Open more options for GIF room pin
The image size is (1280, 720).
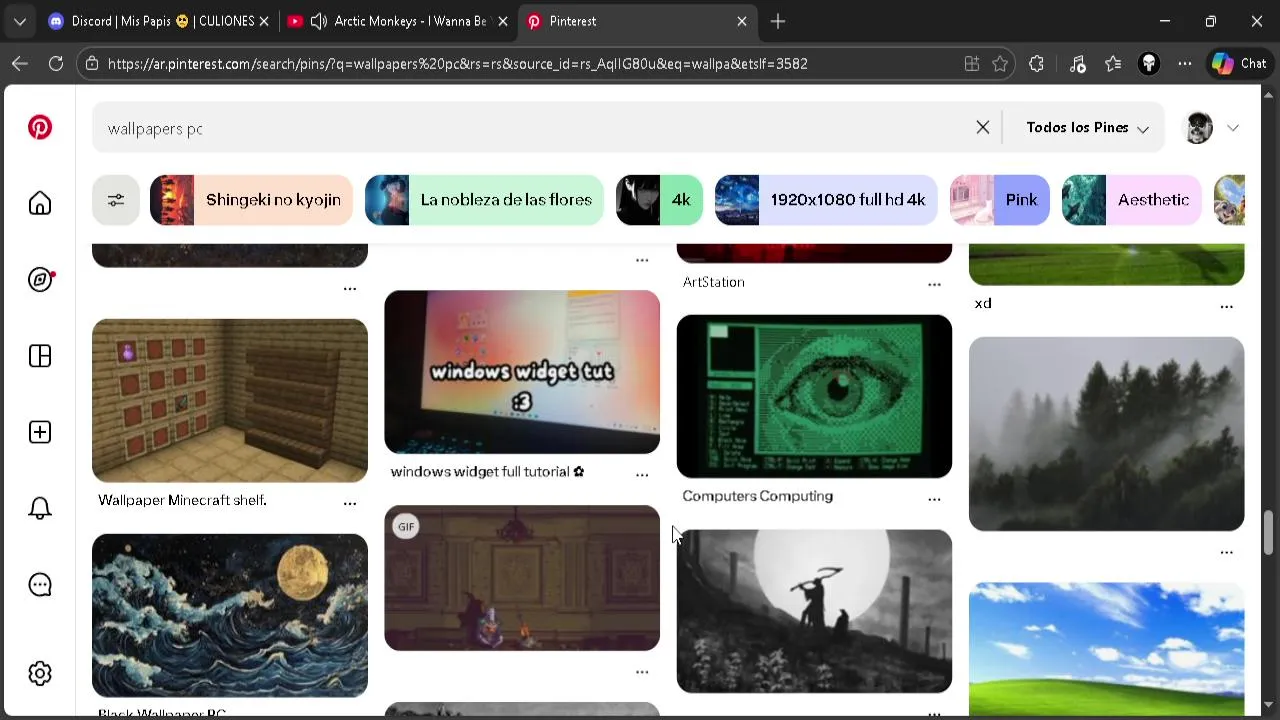[642, 672]
